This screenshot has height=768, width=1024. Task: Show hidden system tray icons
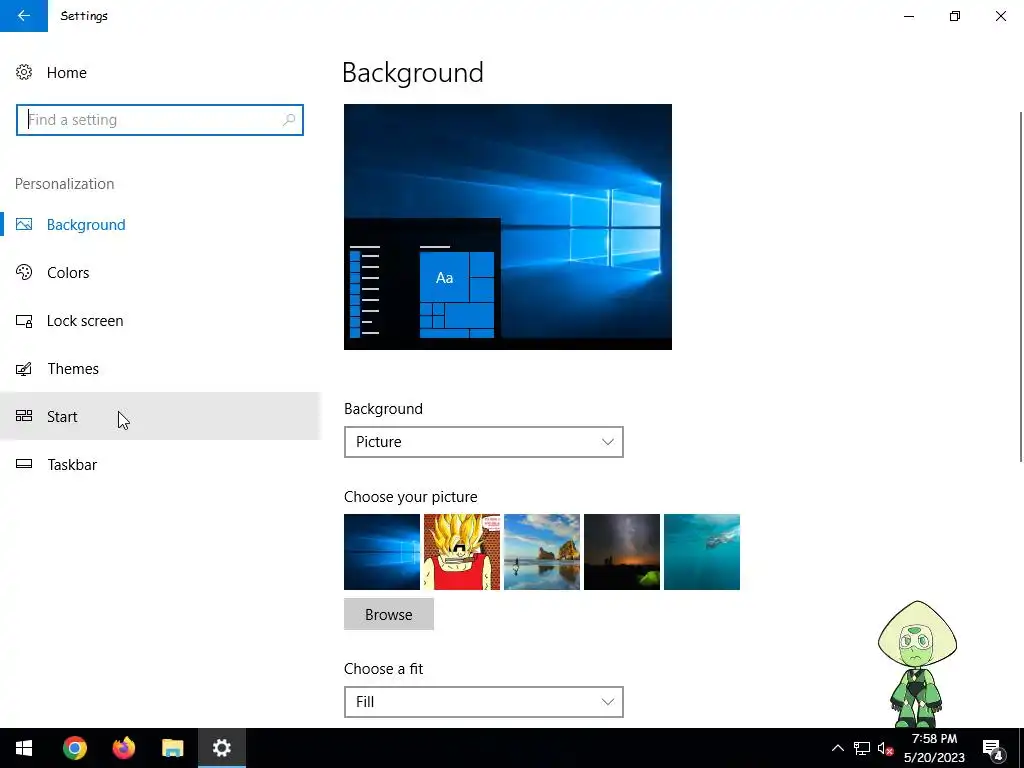838,748
